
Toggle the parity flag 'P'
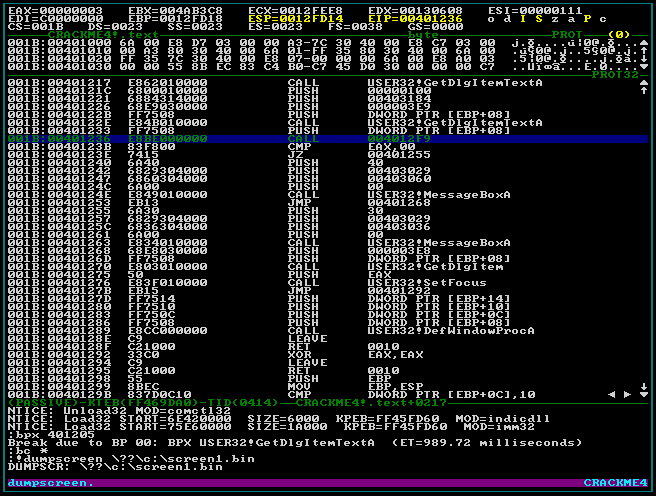coord(587,19)
